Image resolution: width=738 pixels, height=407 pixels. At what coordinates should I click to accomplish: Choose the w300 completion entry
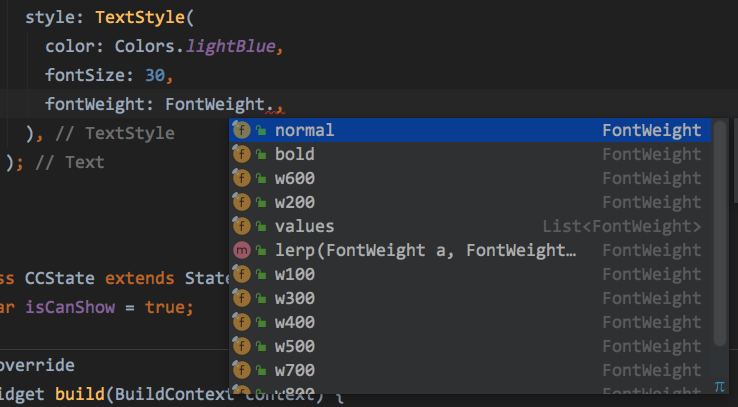pos(294,299)
